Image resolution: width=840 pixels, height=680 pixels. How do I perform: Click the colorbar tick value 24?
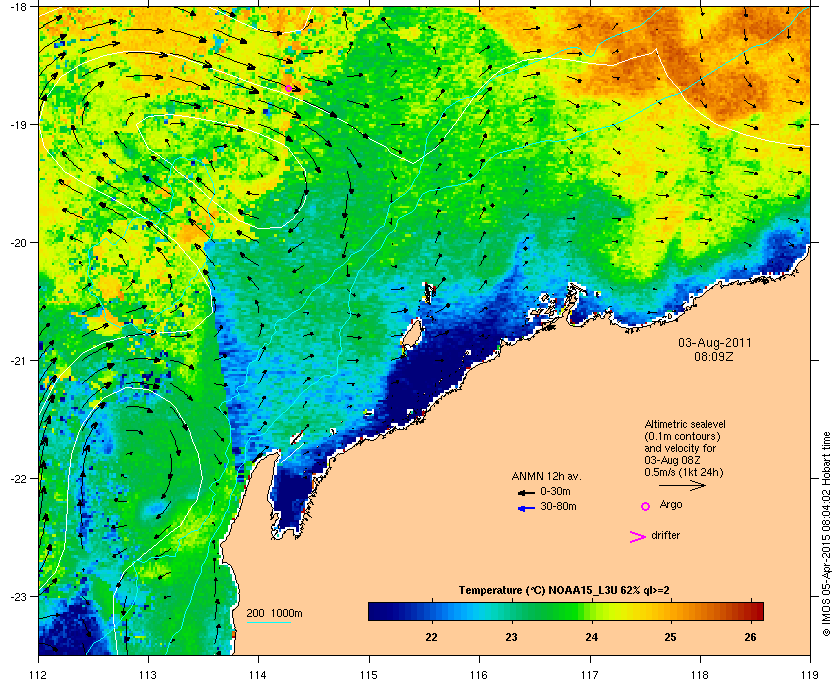point(591,637)
